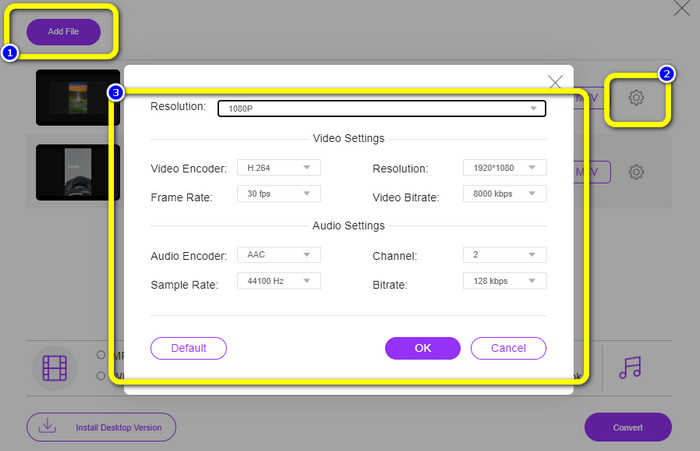Close the converter window with top X
Viewport: 700px width, 451px height.
(682, 8)
